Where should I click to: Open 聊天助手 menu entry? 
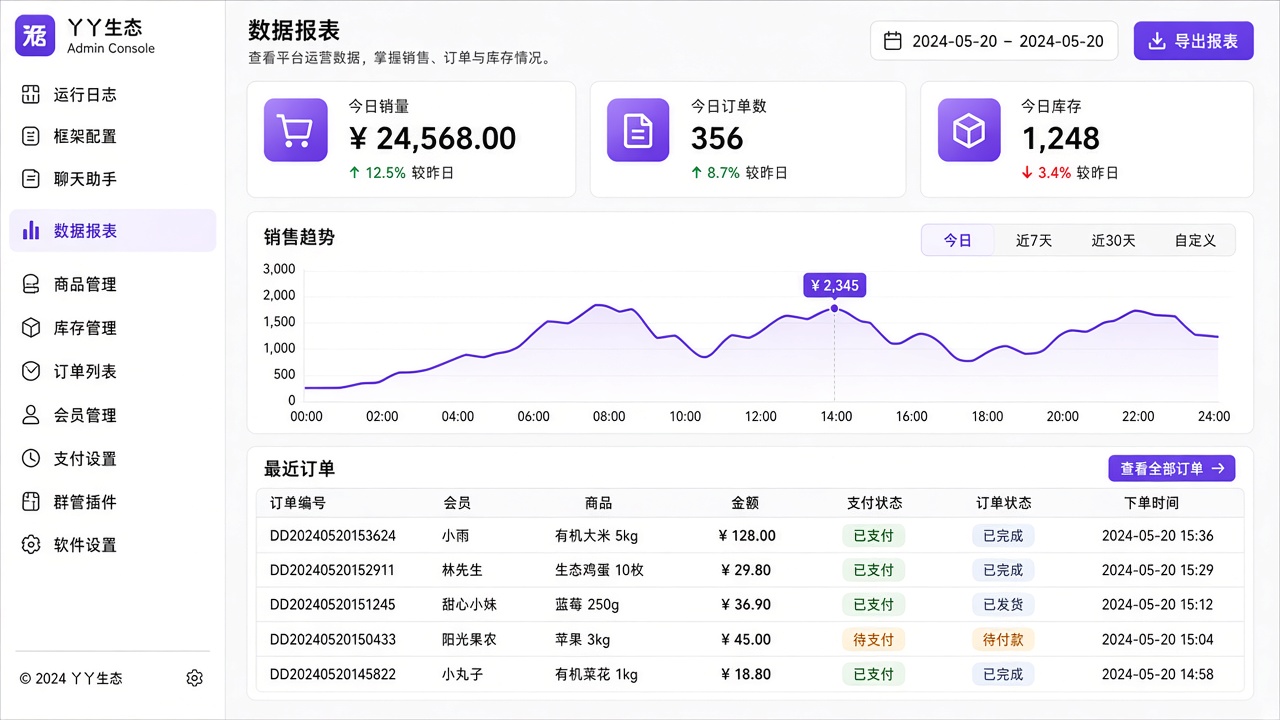[112, 179]
